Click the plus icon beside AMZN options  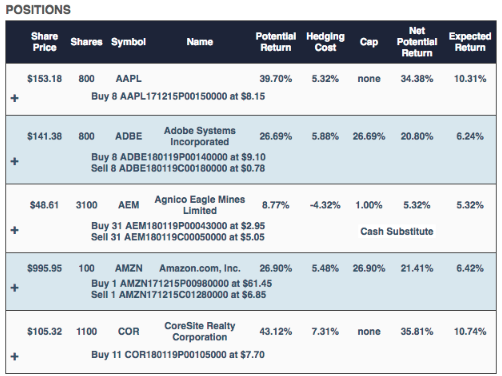pos(15,288)
